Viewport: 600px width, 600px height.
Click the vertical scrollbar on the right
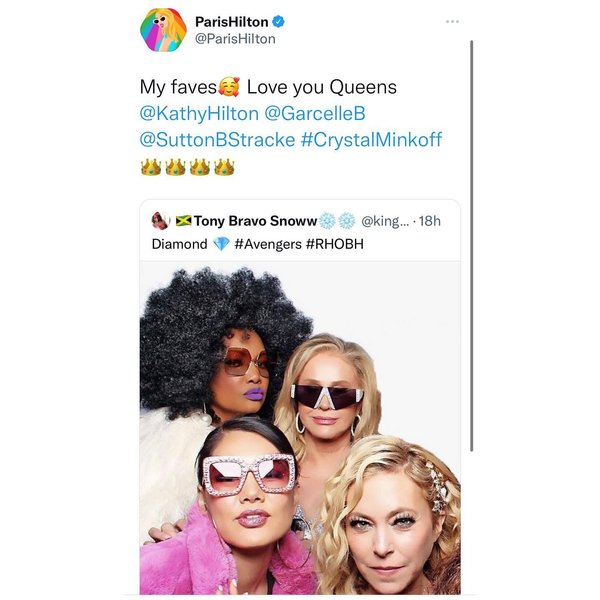[471, 246]
